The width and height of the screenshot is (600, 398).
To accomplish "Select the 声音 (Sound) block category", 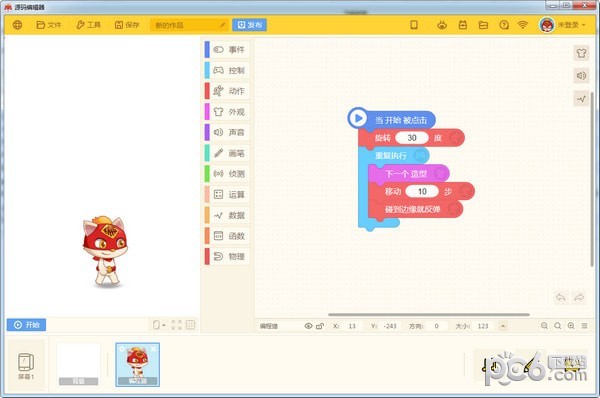I will click(227, 132).
